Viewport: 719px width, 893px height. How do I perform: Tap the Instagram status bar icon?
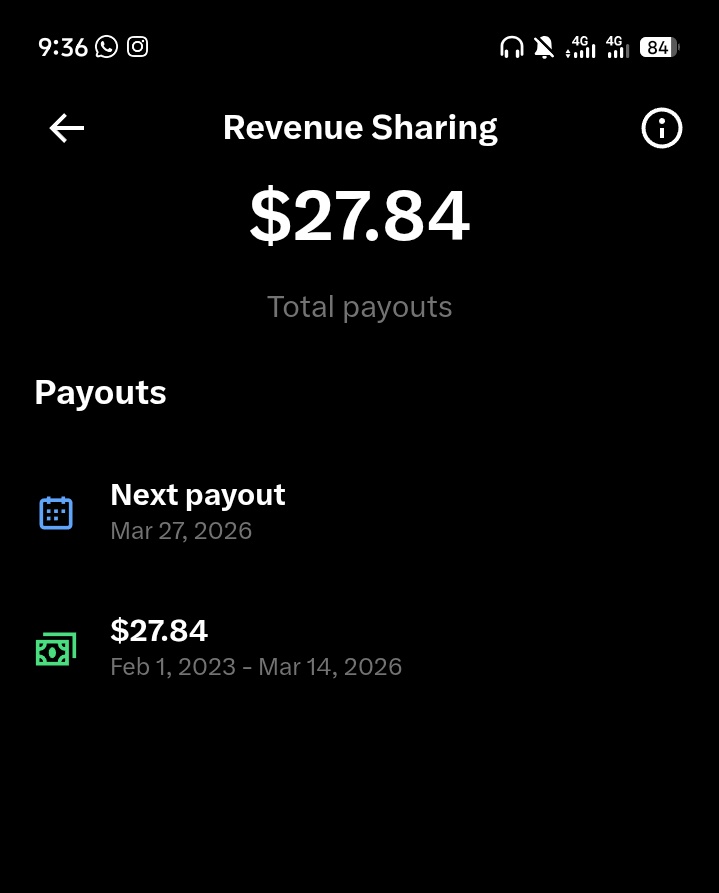137,47
